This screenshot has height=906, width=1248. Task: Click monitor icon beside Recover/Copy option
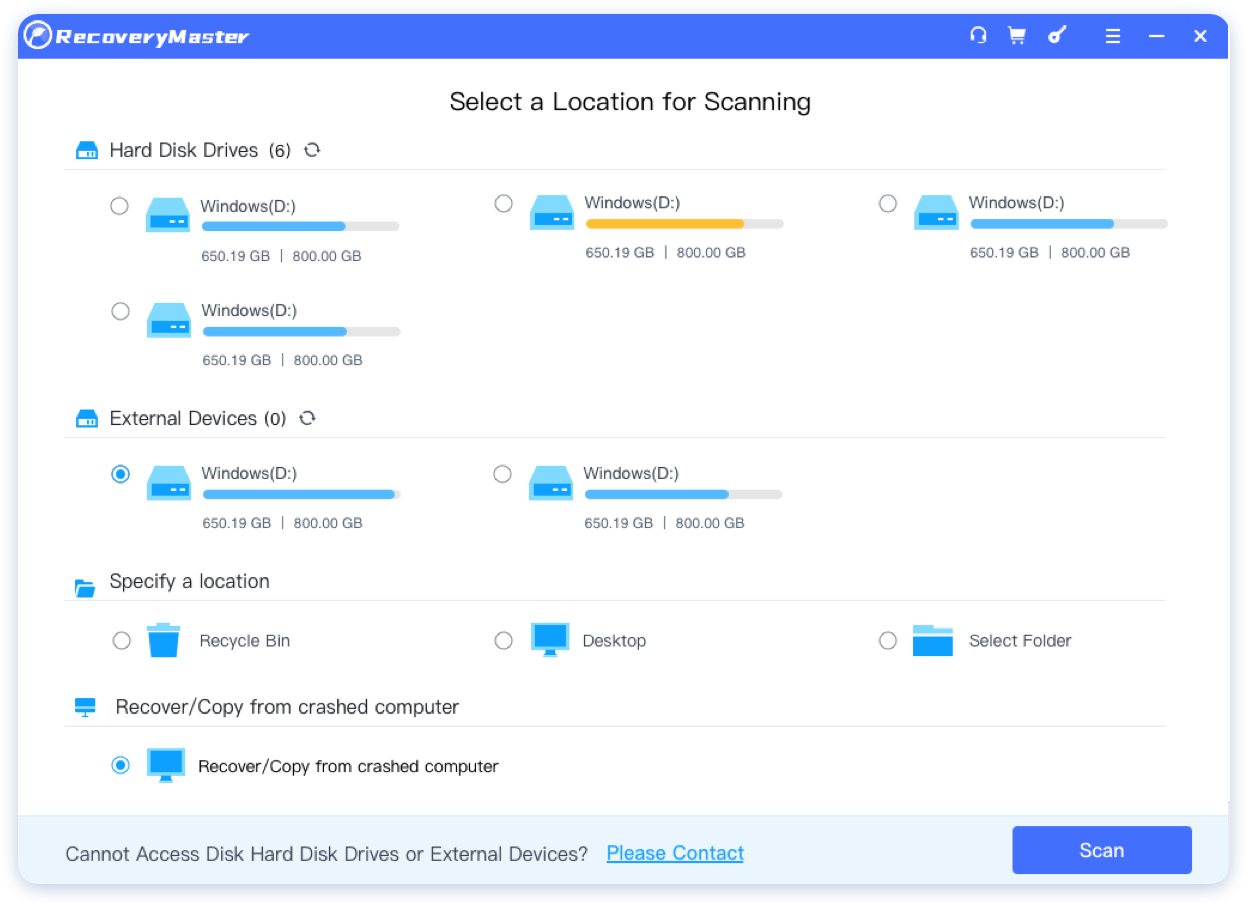click(166, 765)
